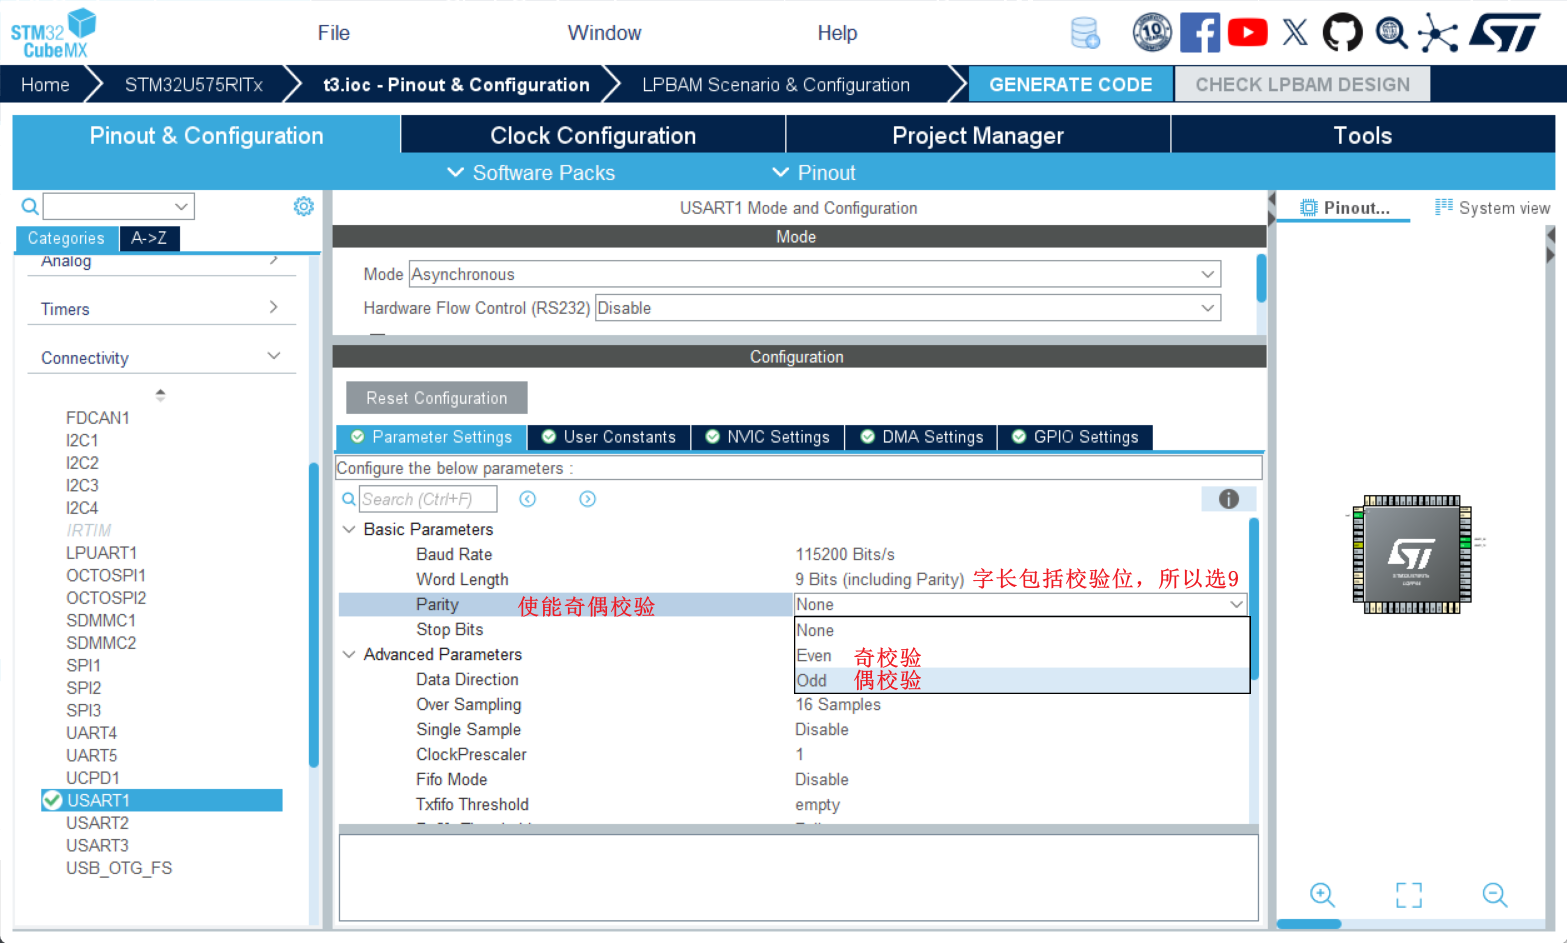Click the ST network star icon

tap(1437, 33)
